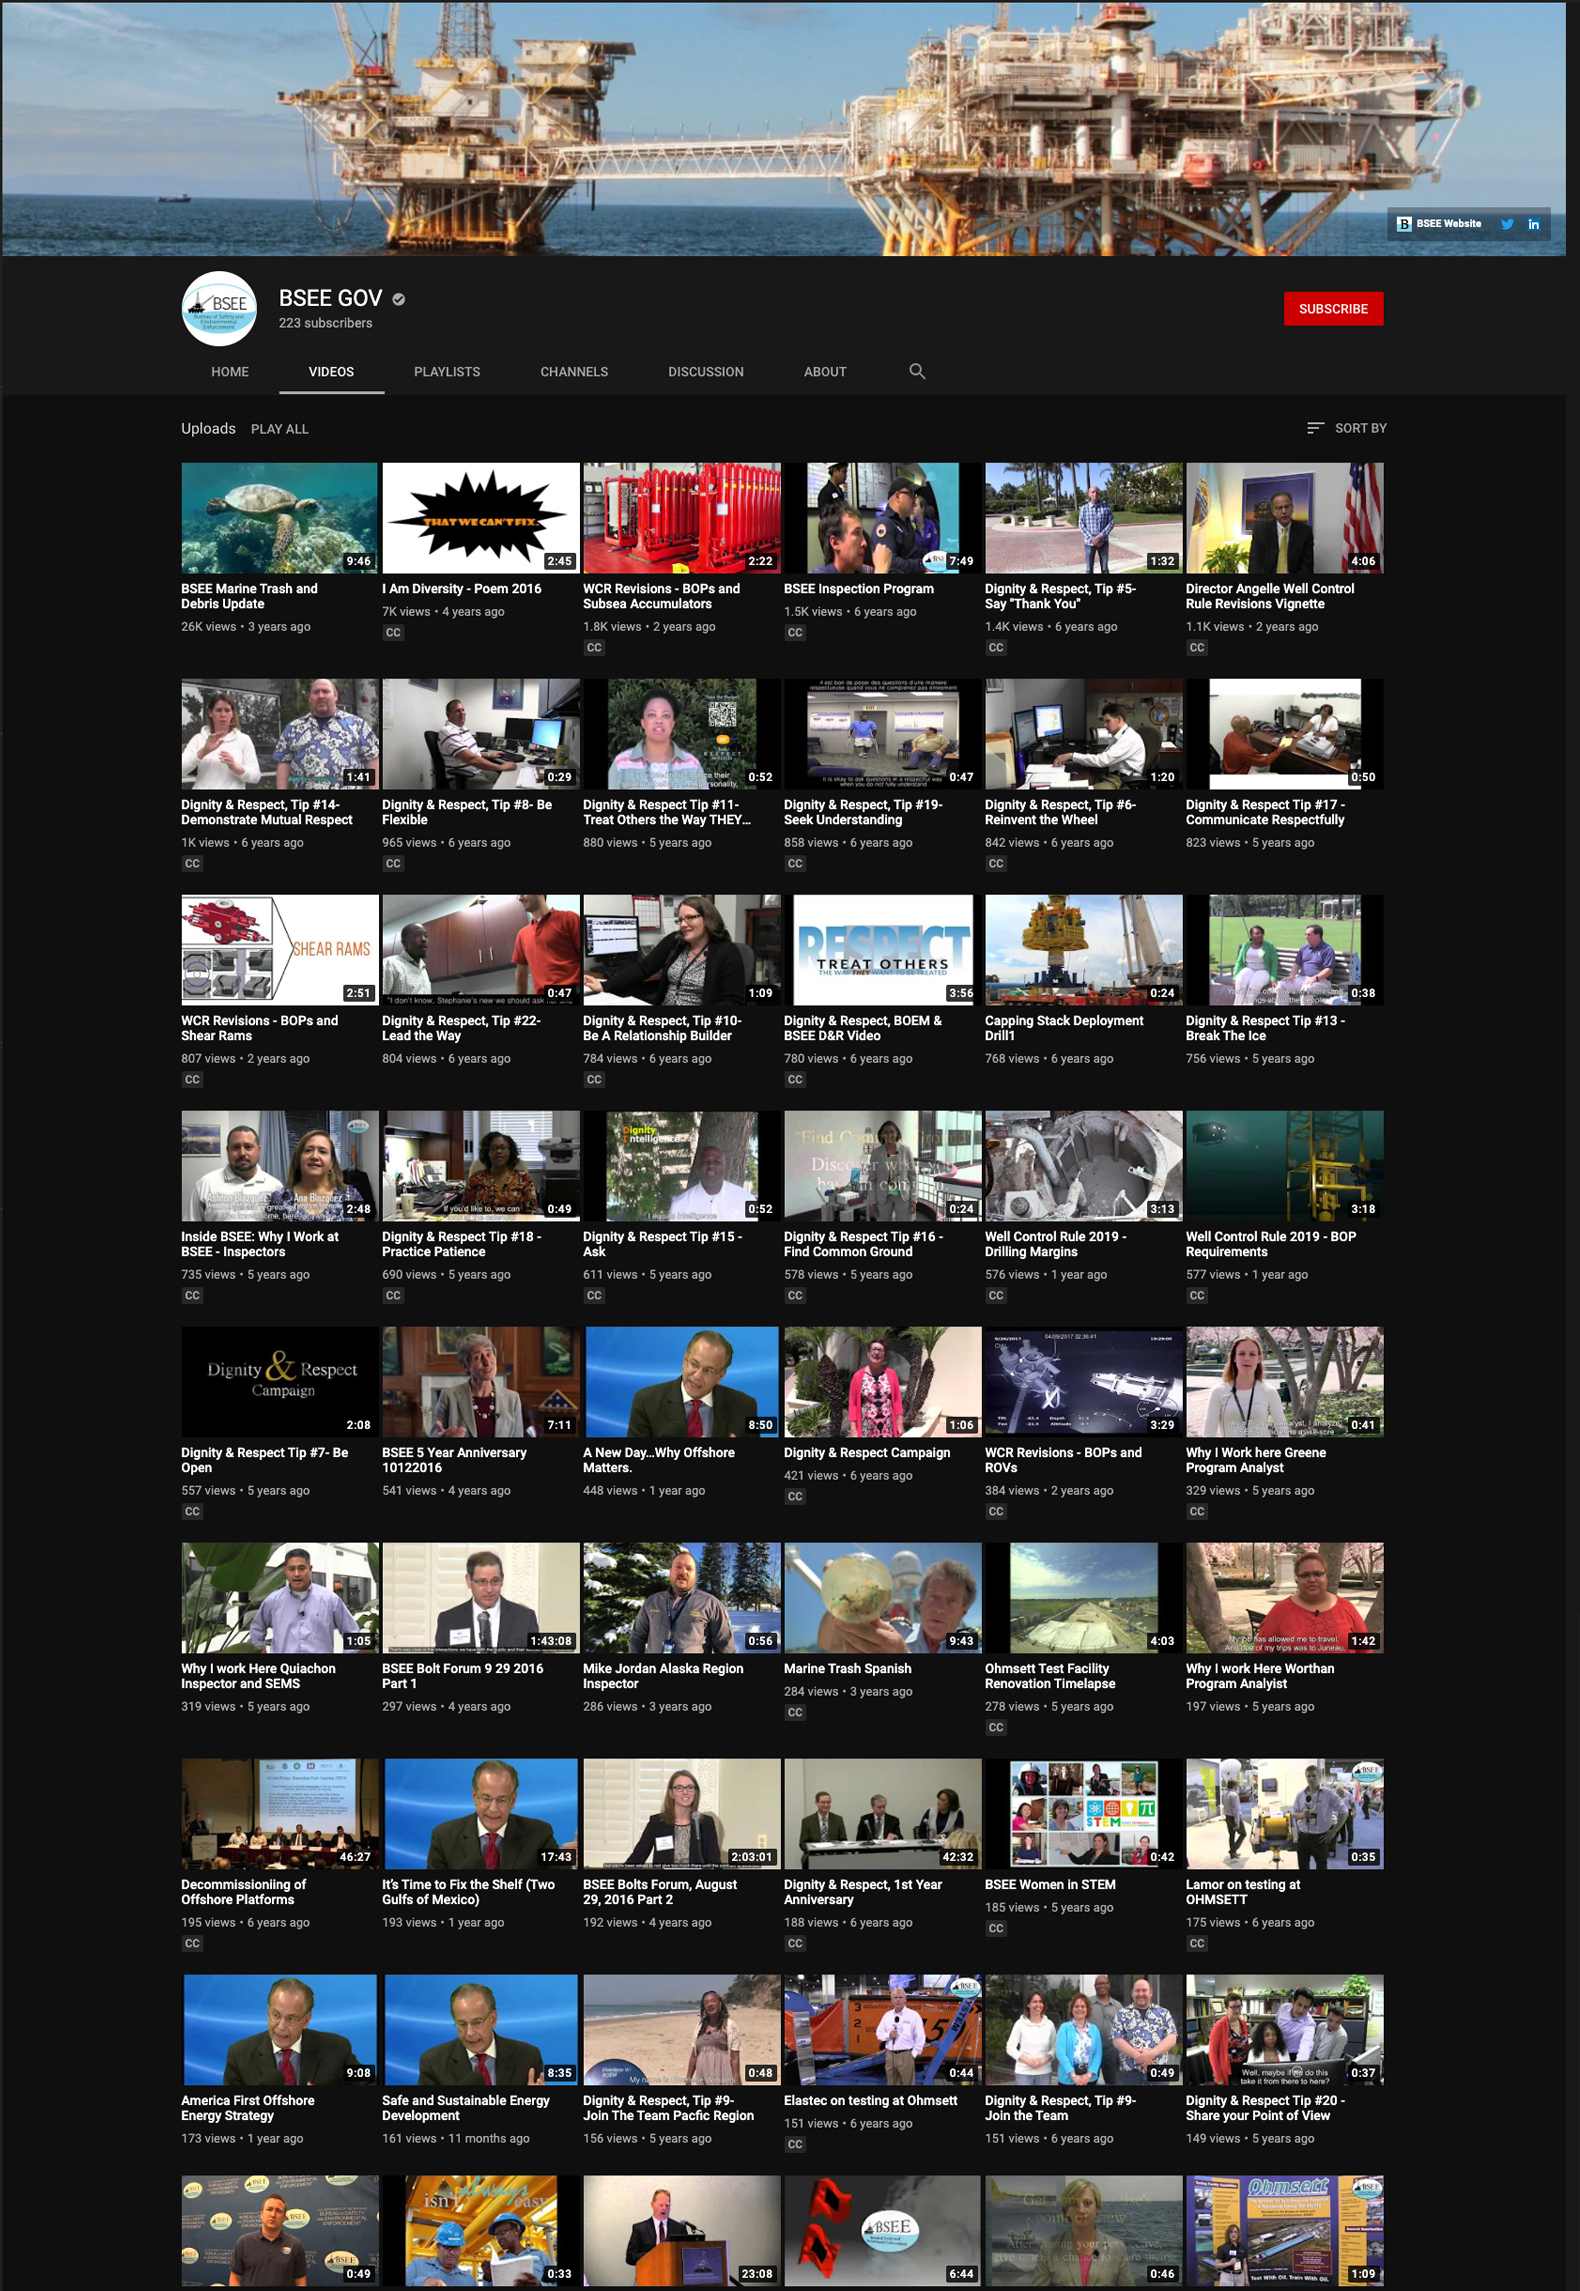Open Dignity & Respect Tip #7 Be Open thumbnail
The width and height of the screenshot is (1580, 2291).
click(280, 1382)
